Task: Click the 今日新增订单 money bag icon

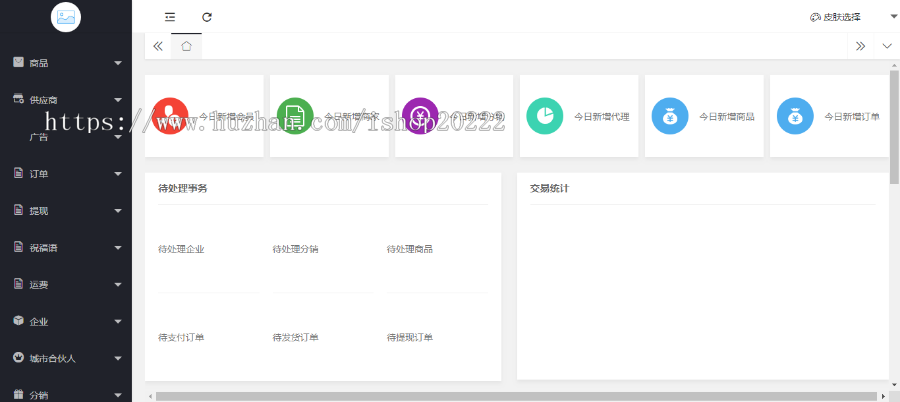Action: click(x=795, y=116)
